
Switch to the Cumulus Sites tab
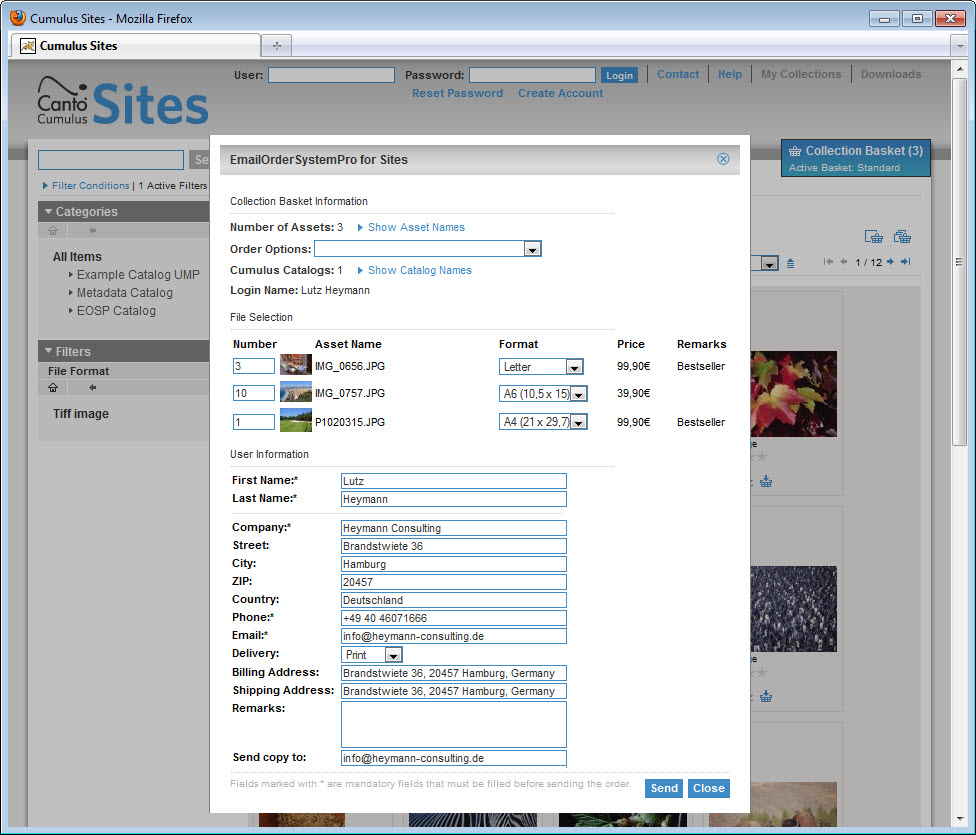(134, 45)
